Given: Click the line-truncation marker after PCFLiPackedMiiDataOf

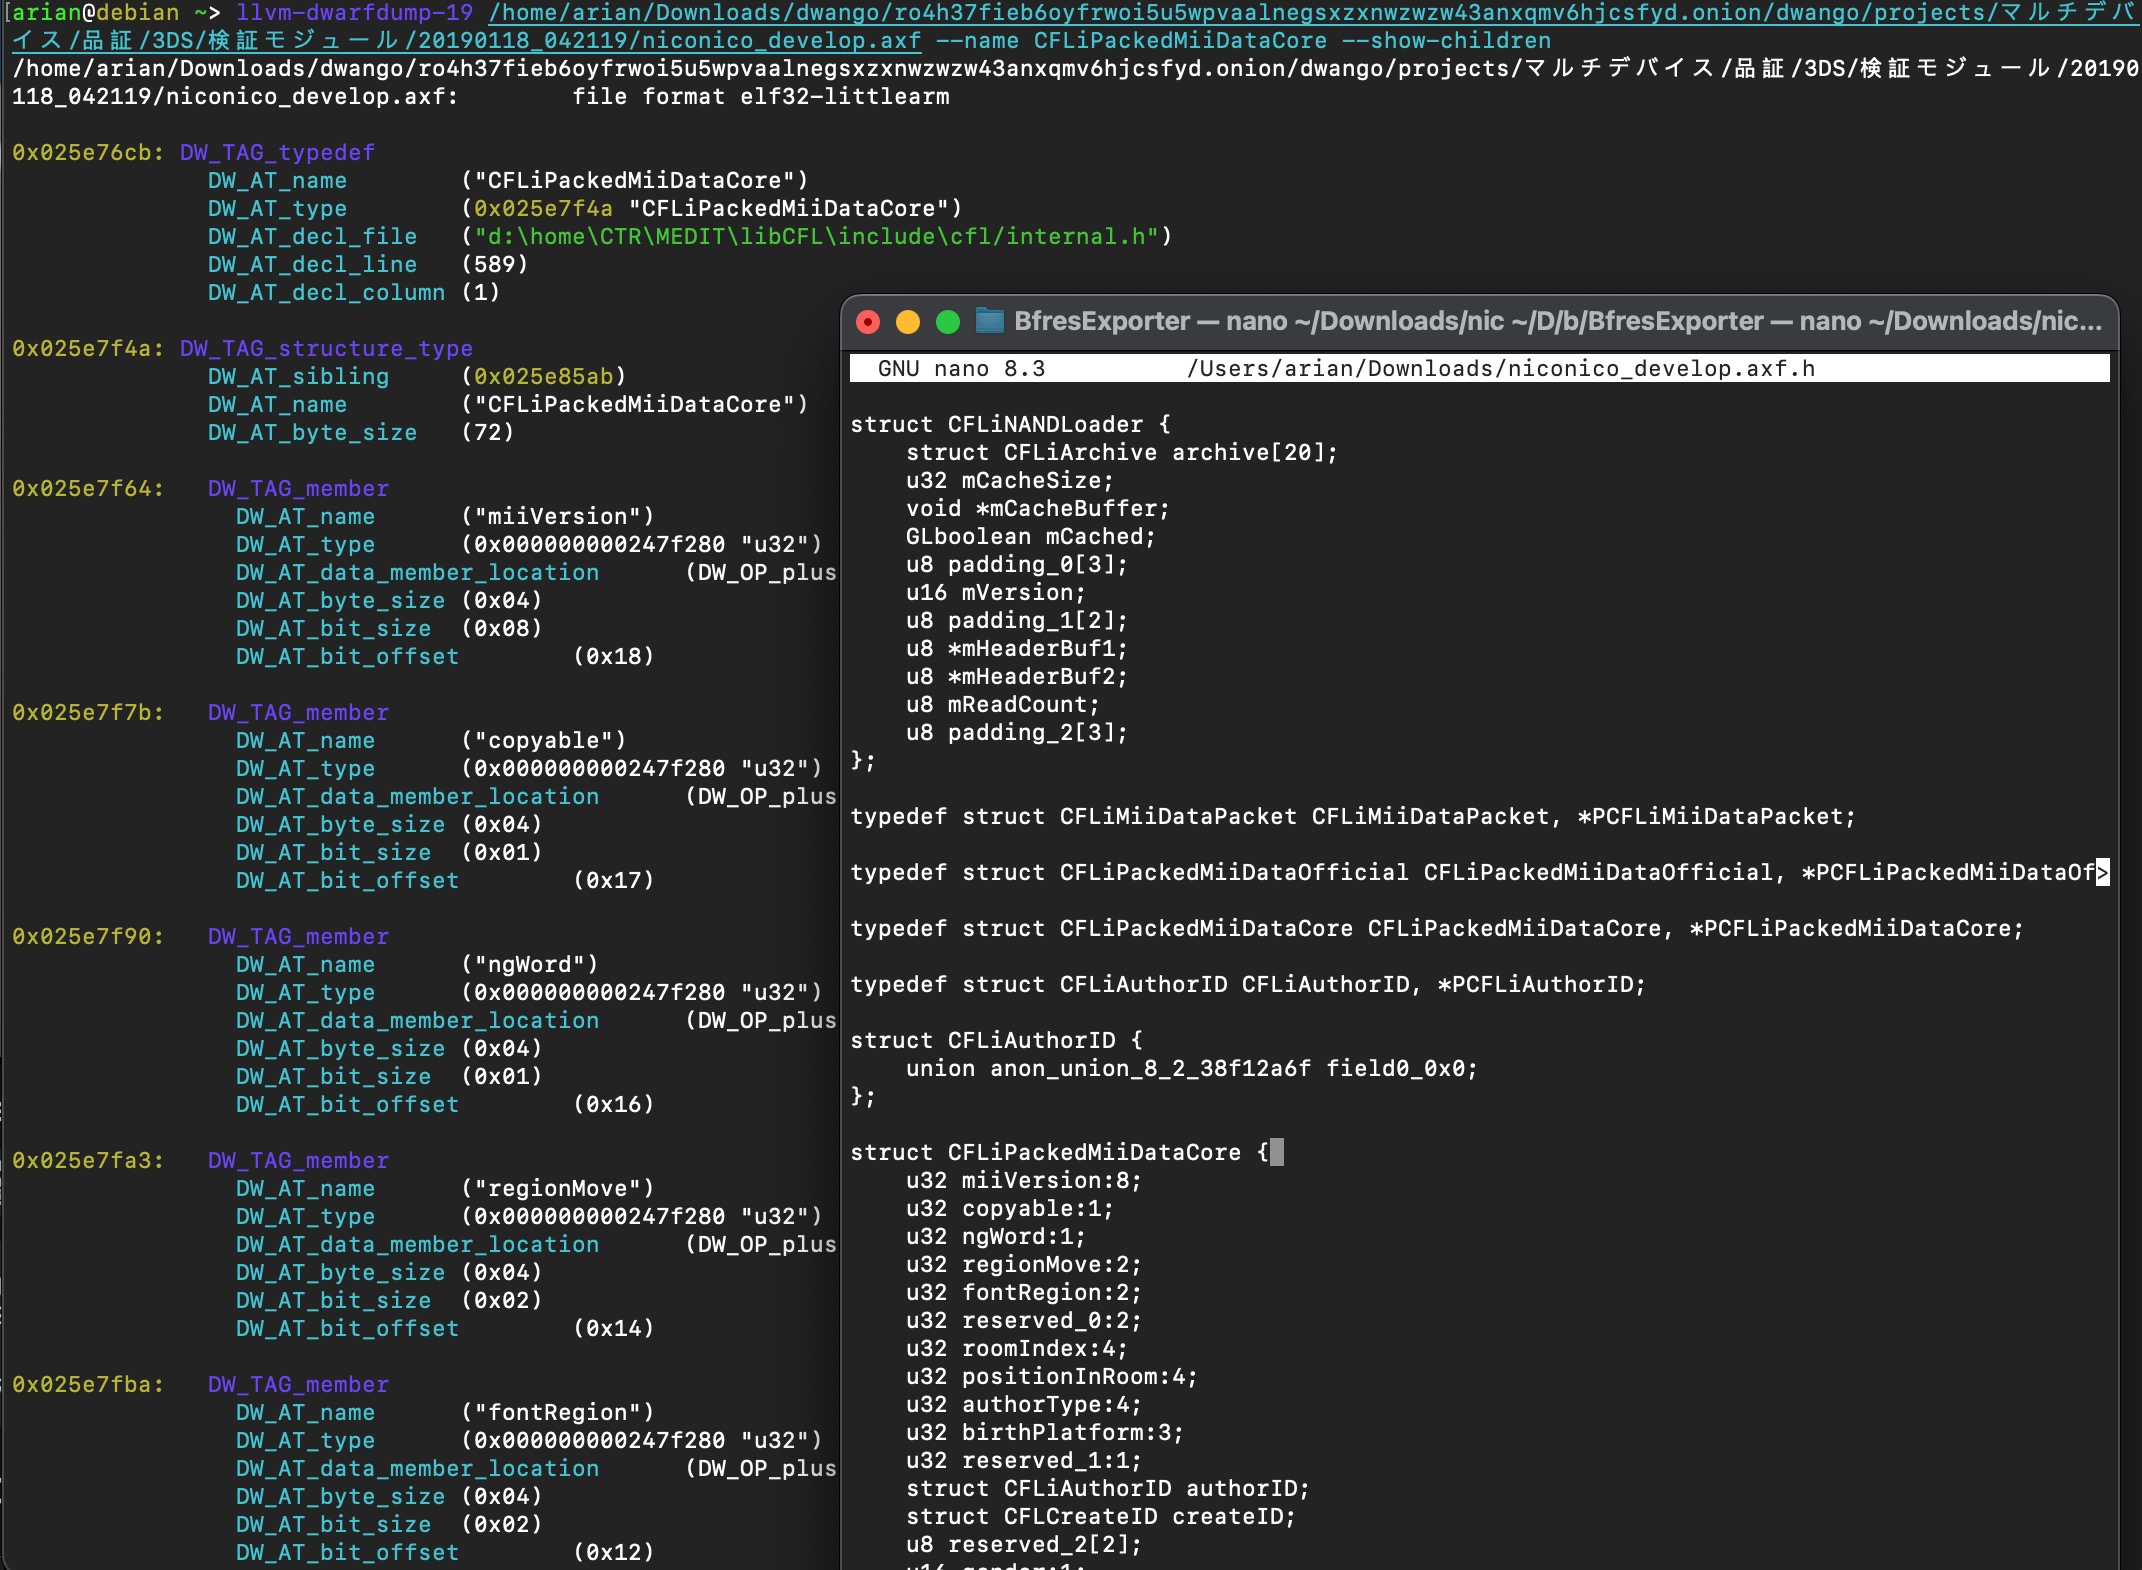Looking at the screenshot, I should [2103, 873].
